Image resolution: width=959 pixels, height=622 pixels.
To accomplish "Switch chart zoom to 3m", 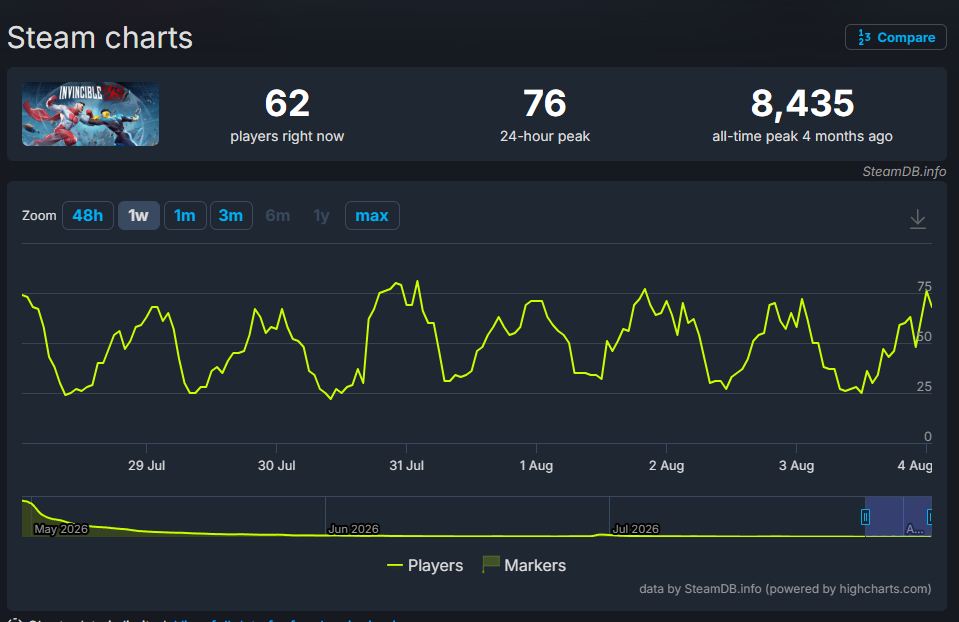I will (231, 216).
